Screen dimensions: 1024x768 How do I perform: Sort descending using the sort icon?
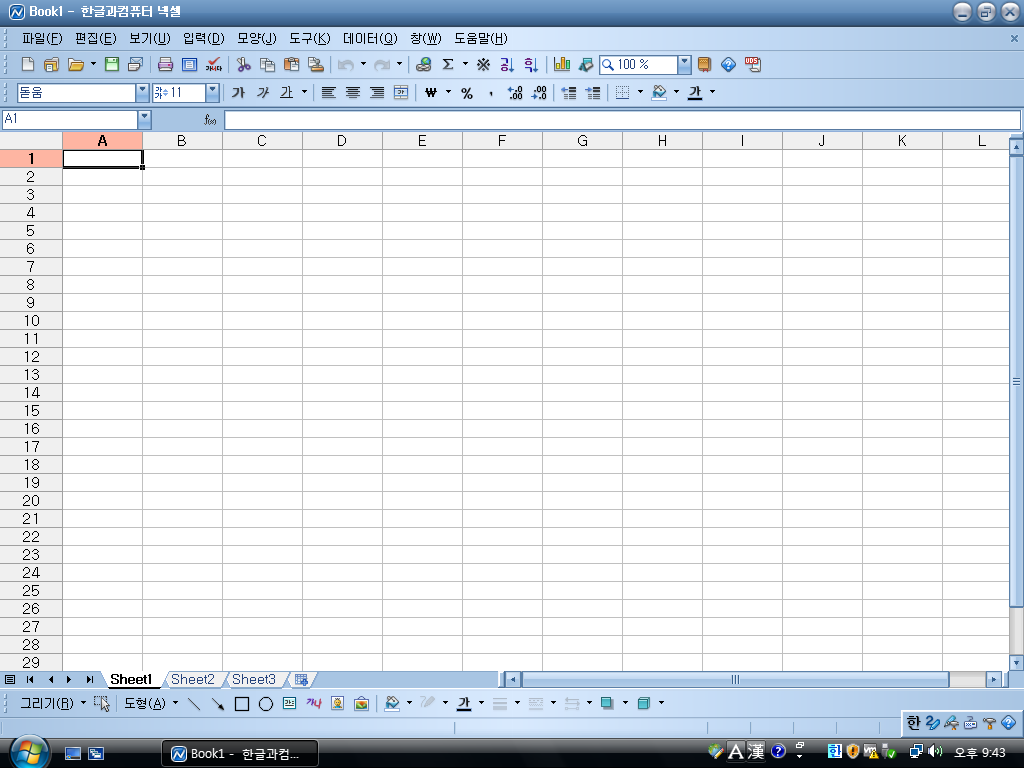click(531, 65)
